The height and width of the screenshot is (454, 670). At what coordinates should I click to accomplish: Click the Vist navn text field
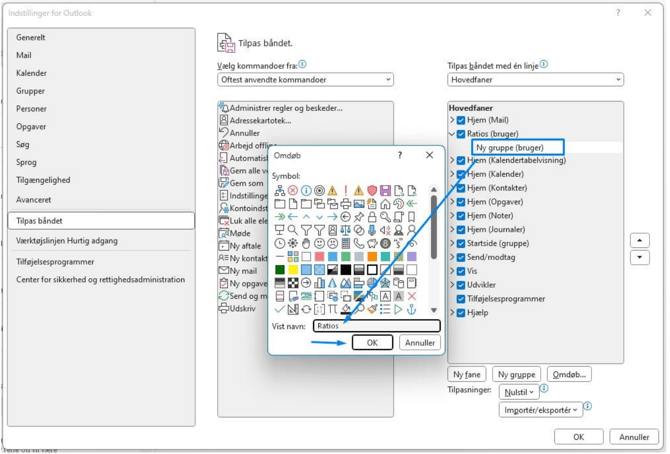377,325
